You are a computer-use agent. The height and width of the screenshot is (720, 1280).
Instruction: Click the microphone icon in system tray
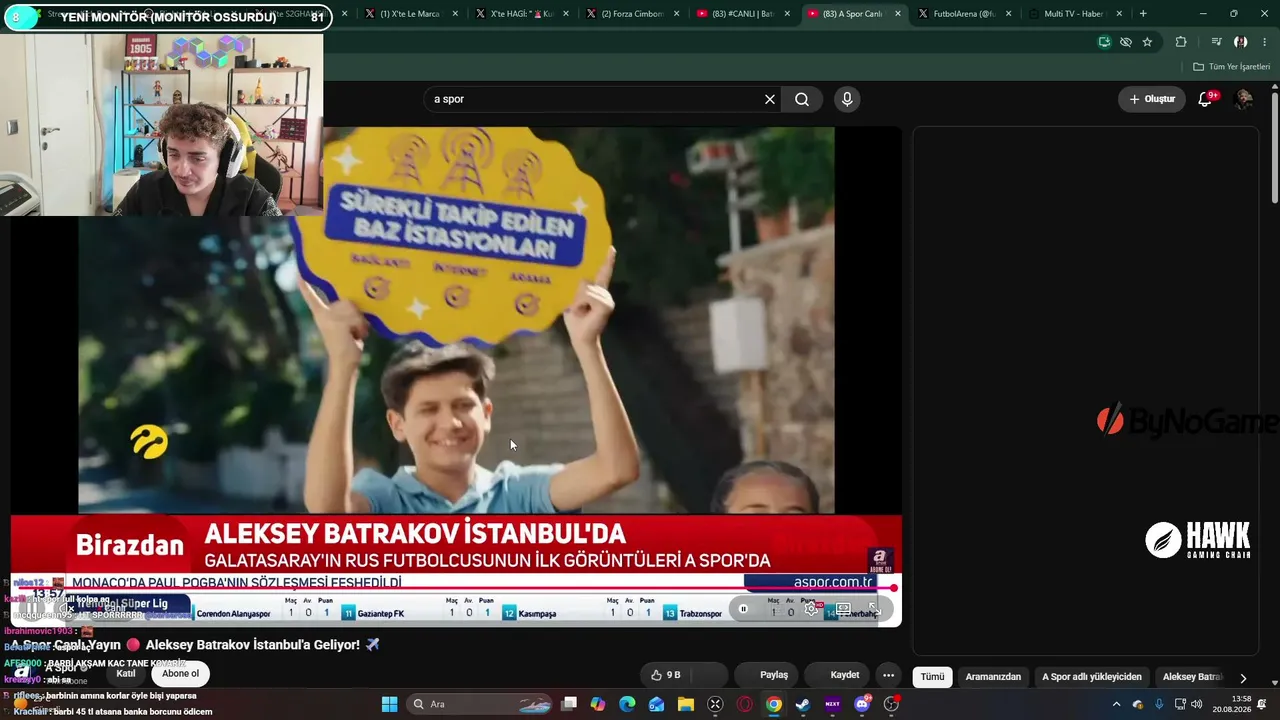(1159, 704)
